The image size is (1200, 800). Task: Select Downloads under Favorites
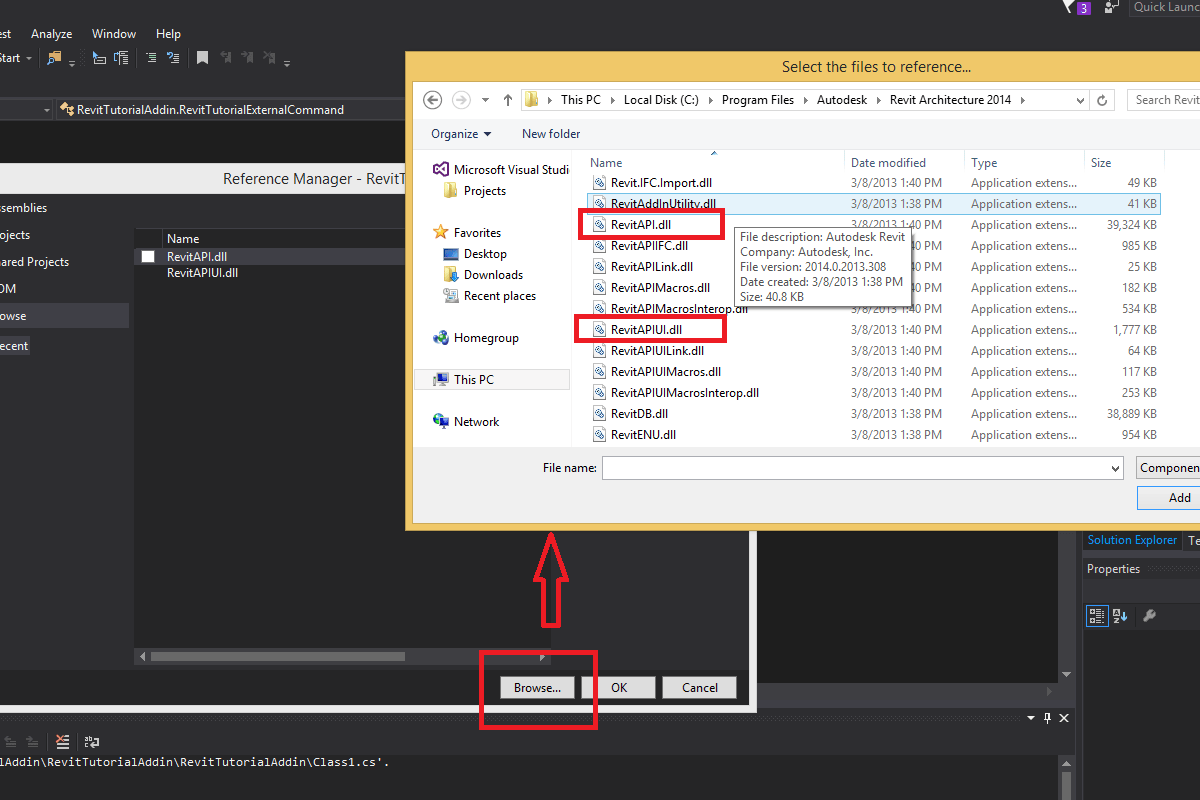(493, 275)
